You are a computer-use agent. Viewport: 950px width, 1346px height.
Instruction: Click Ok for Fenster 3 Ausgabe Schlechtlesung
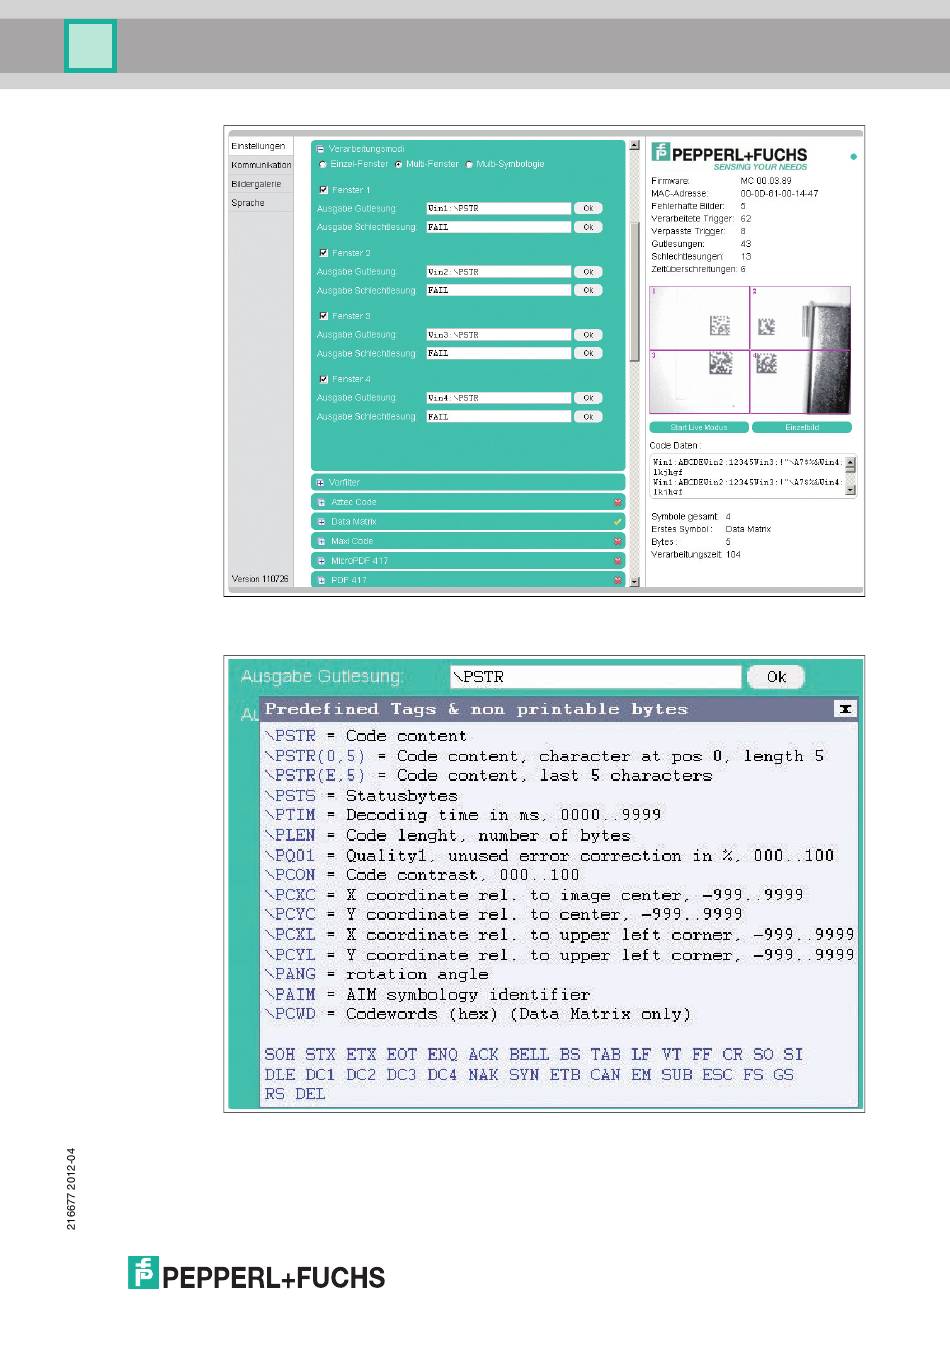(588, 354)
